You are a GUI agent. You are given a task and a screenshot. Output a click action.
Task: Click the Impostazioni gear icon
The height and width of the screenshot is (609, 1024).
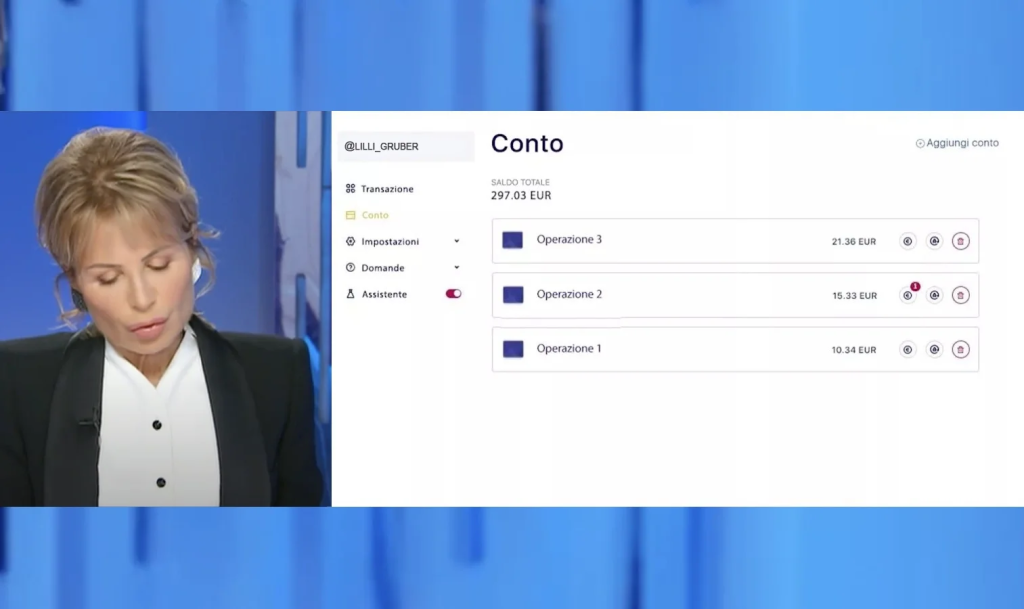[350, 242]
